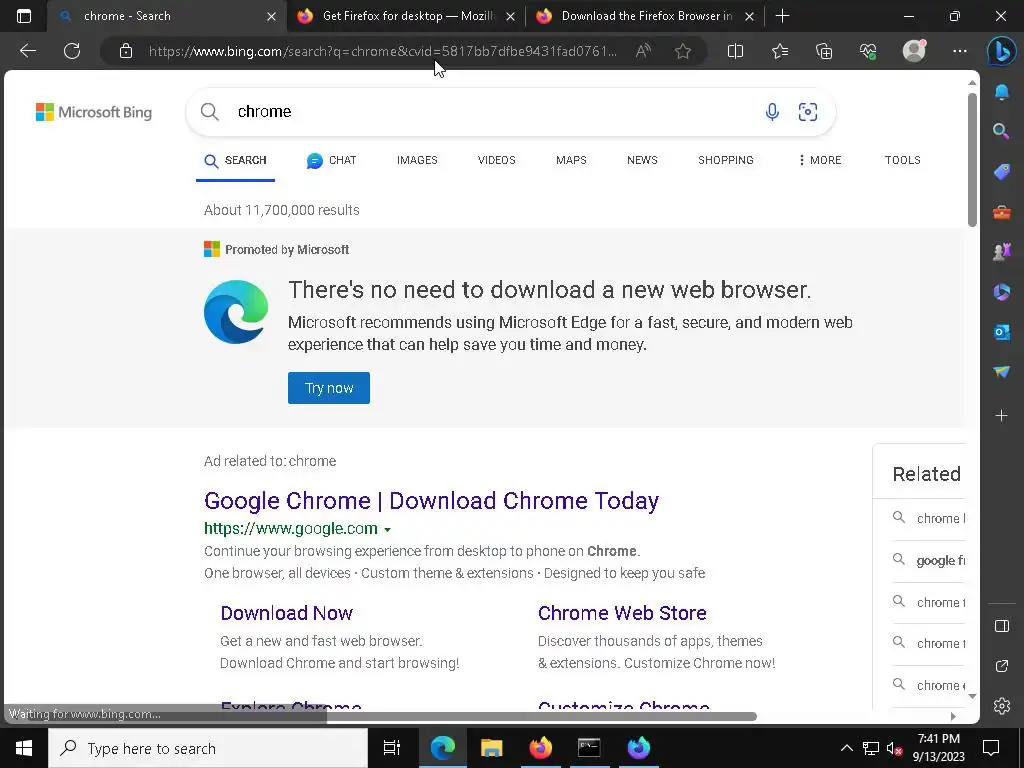Open the Windows Start button
The width and height of the screenshot is (1024, 768).
24,748
